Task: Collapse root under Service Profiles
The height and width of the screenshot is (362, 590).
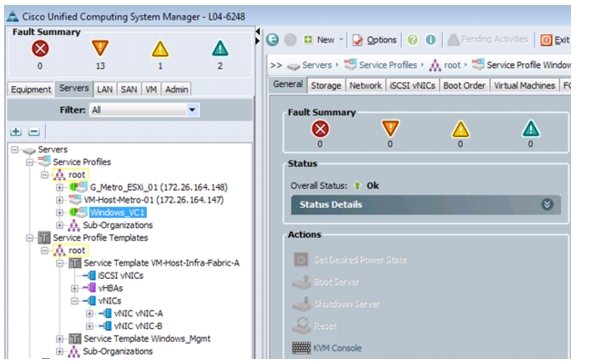Action: pyautogui.click(x=44, y=175)
